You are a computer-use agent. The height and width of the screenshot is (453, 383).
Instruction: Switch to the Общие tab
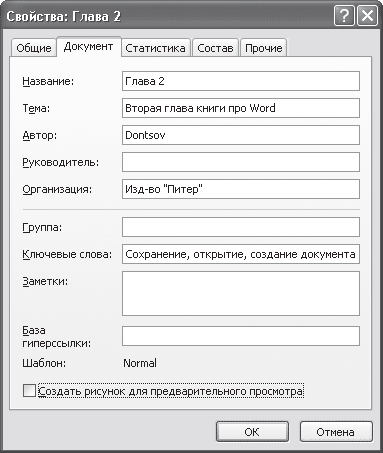click(34, 48)
